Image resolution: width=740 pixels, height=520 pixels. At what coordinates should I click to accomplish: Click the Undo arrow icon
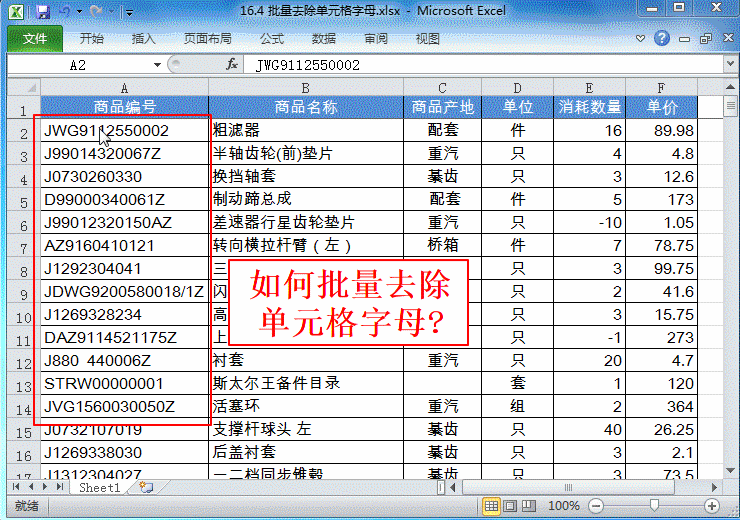click(x=66, y=12)
